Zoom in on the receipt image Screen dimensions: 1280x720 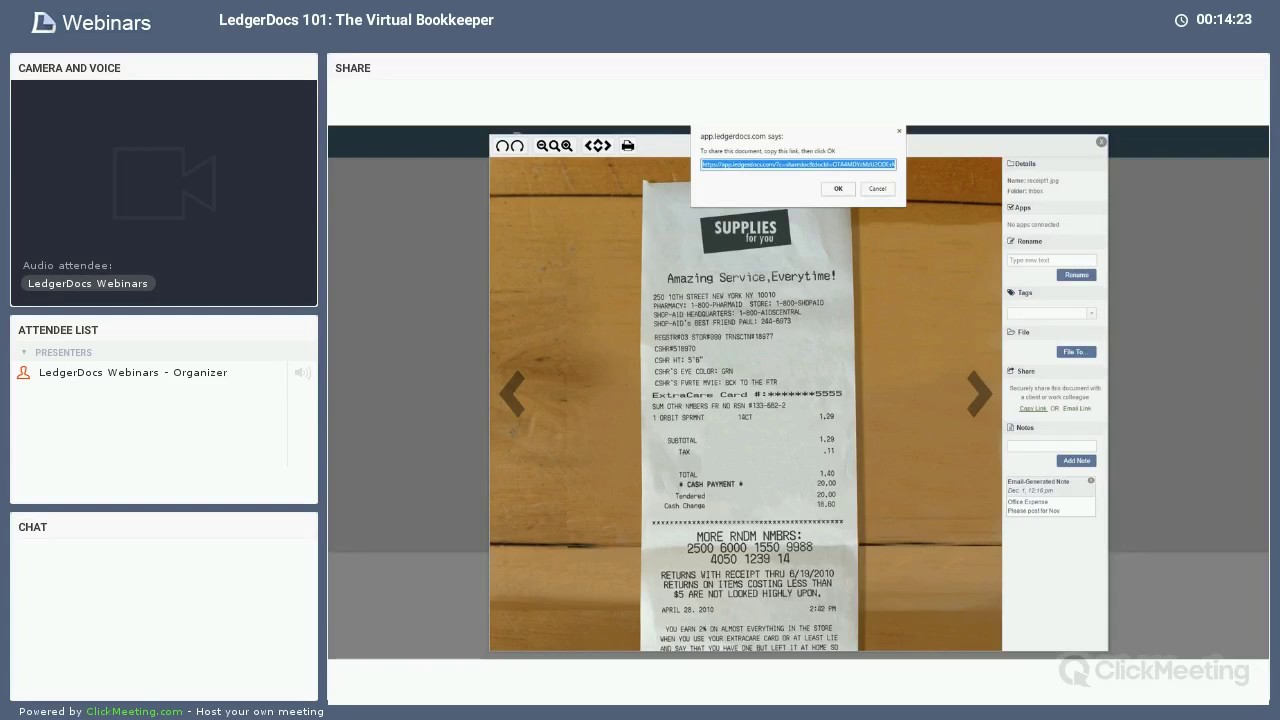click(x=567, y=146)
